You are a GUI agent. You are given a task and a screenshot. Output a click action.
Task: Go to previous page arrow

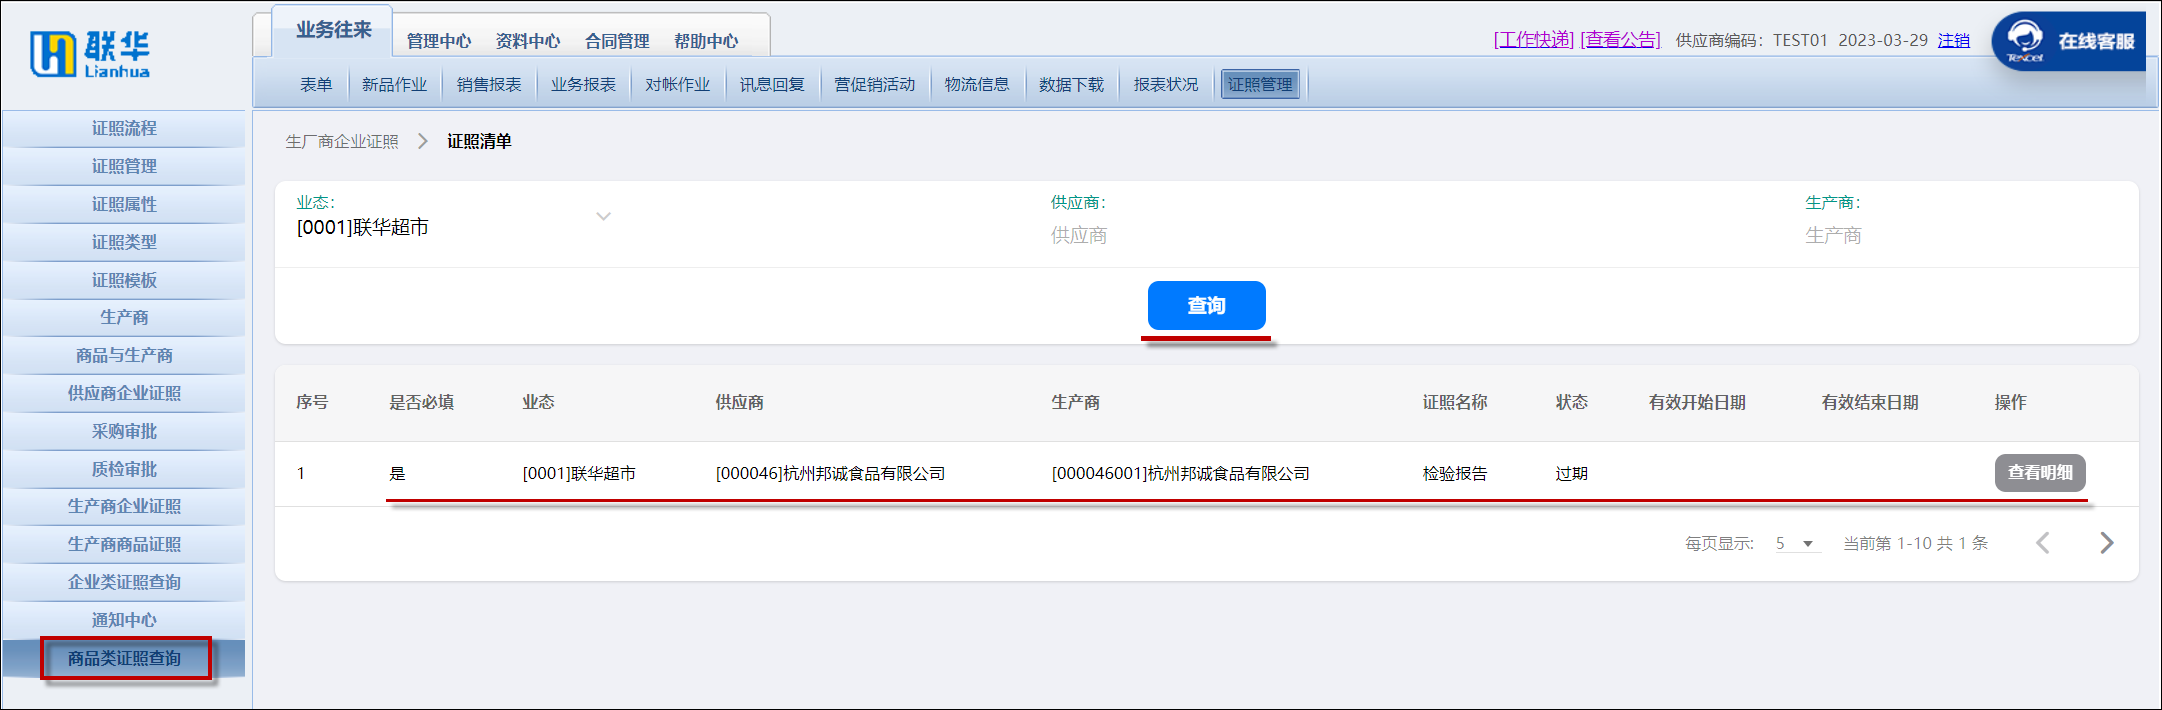pyautogui.click(x=2043, y=543)
